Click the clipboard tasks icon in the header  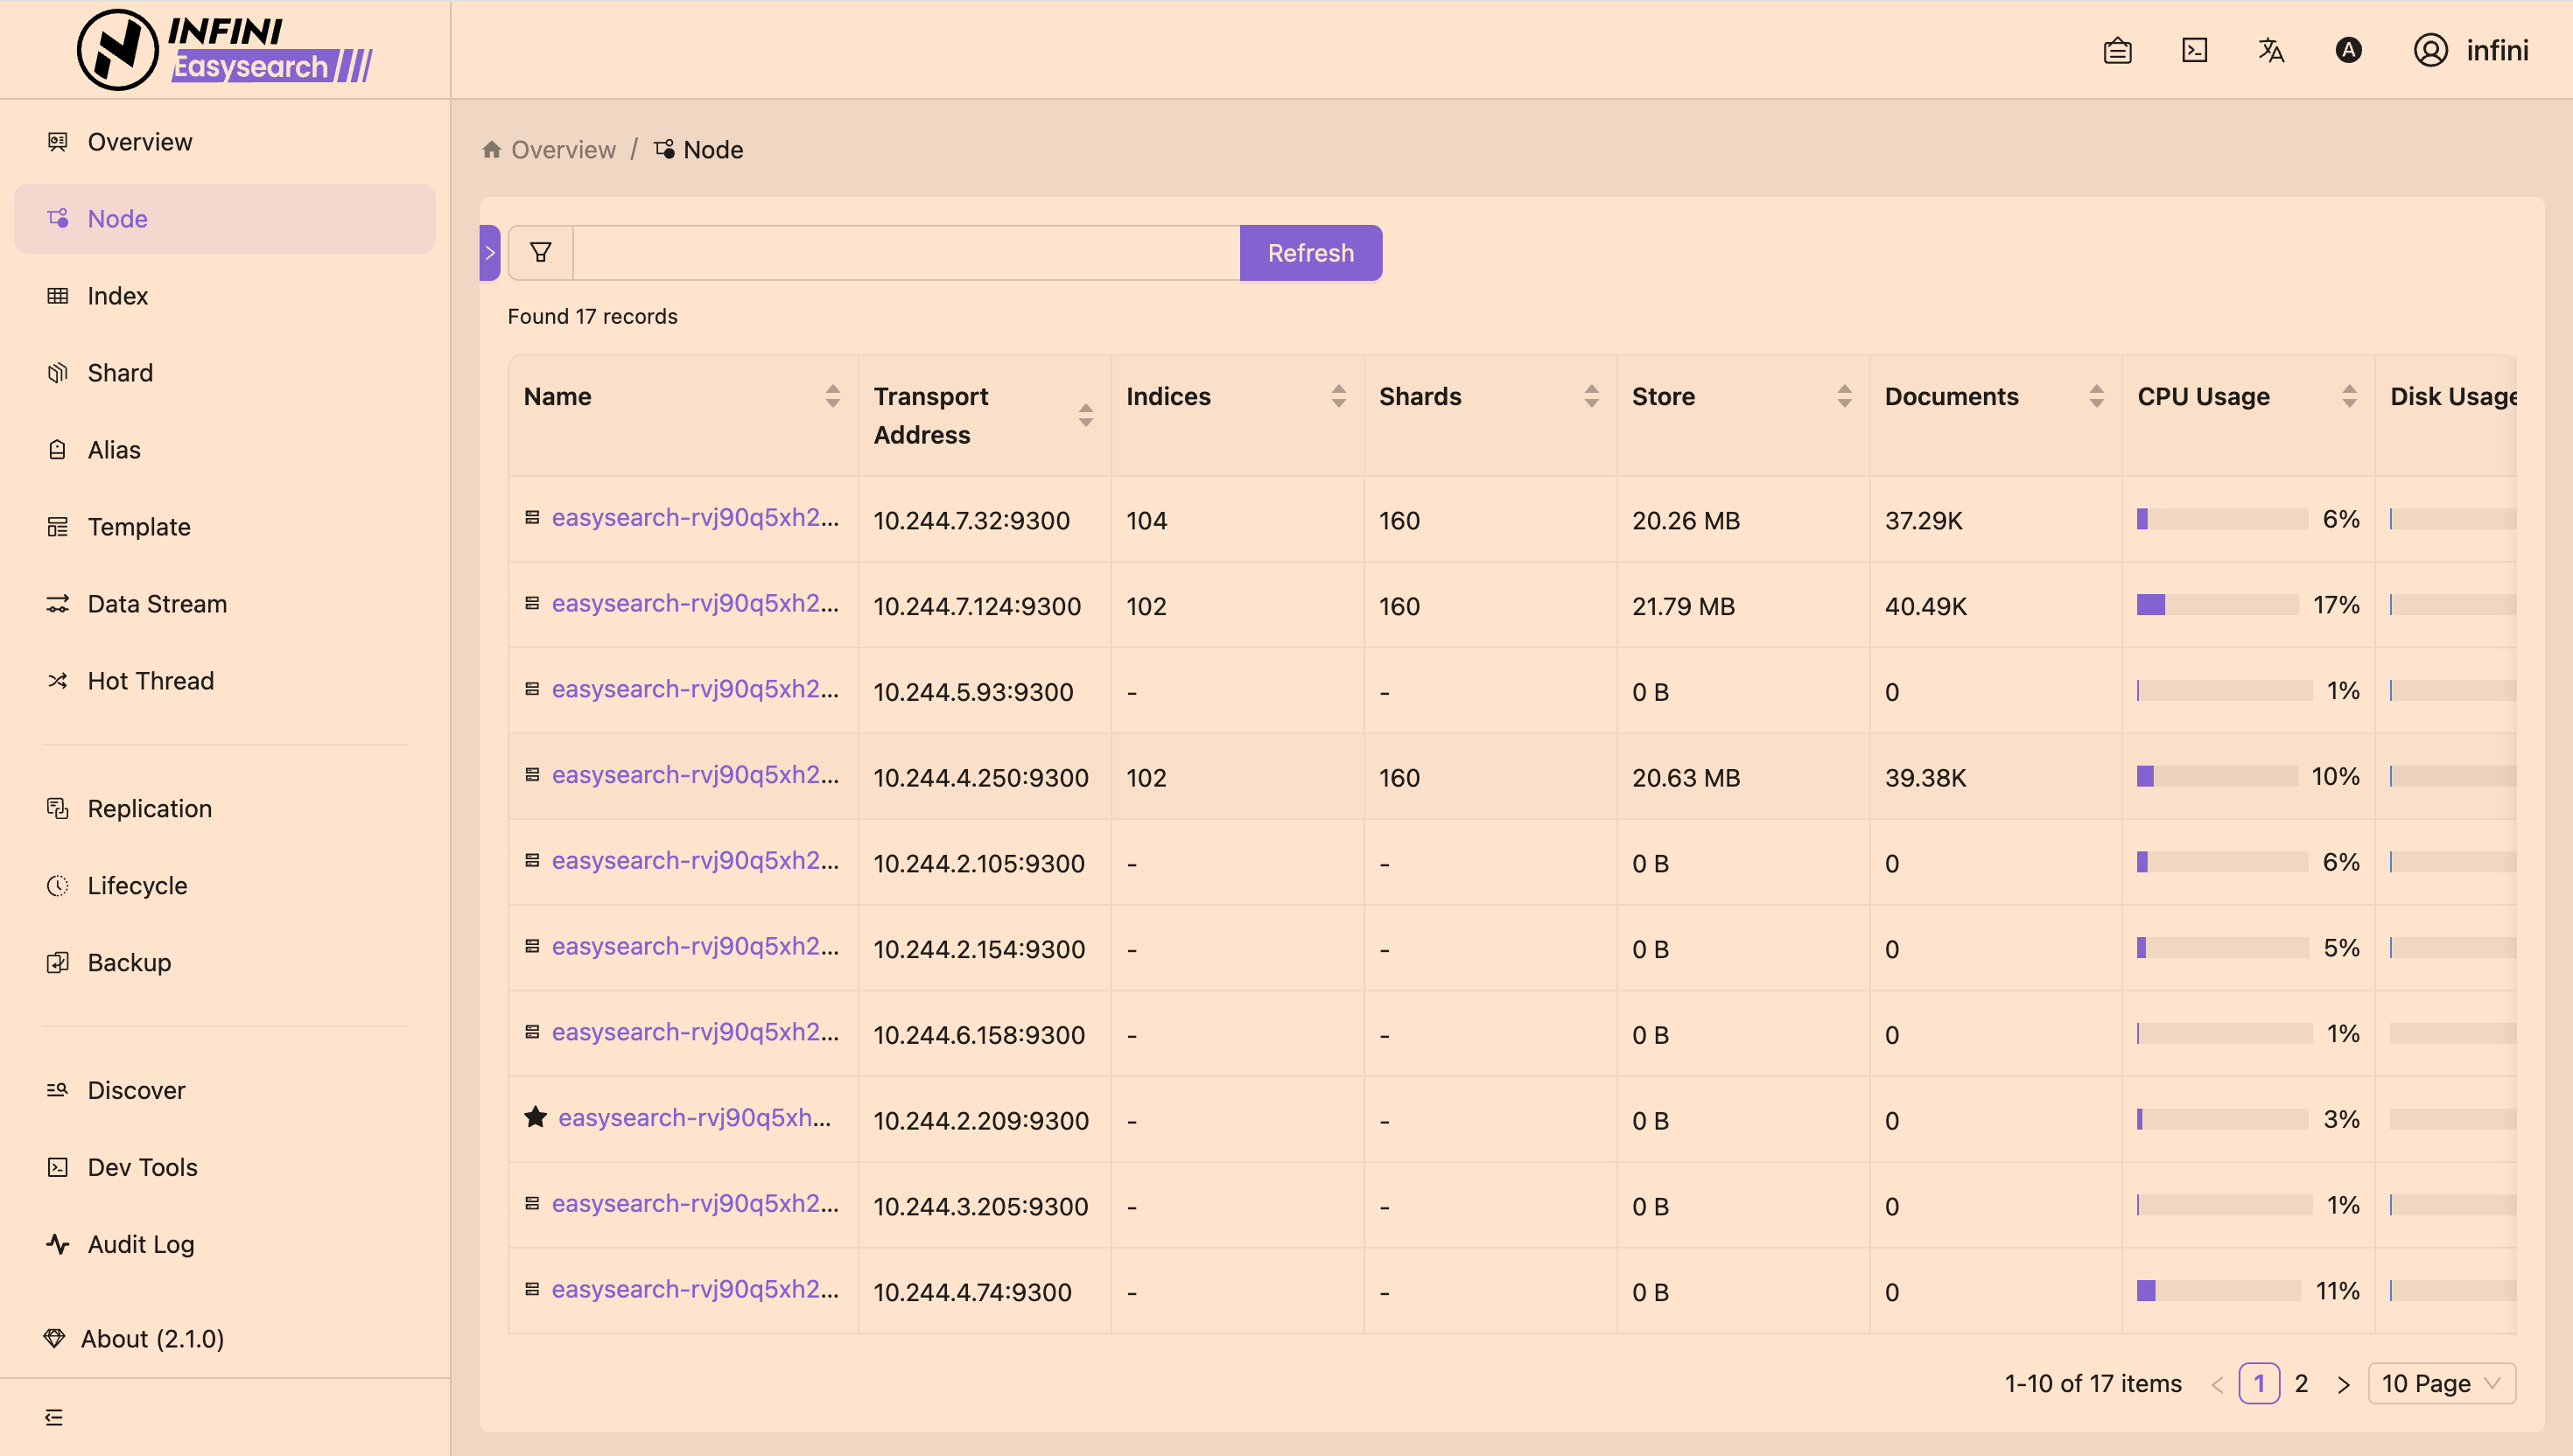click(x=2118, y=49)
